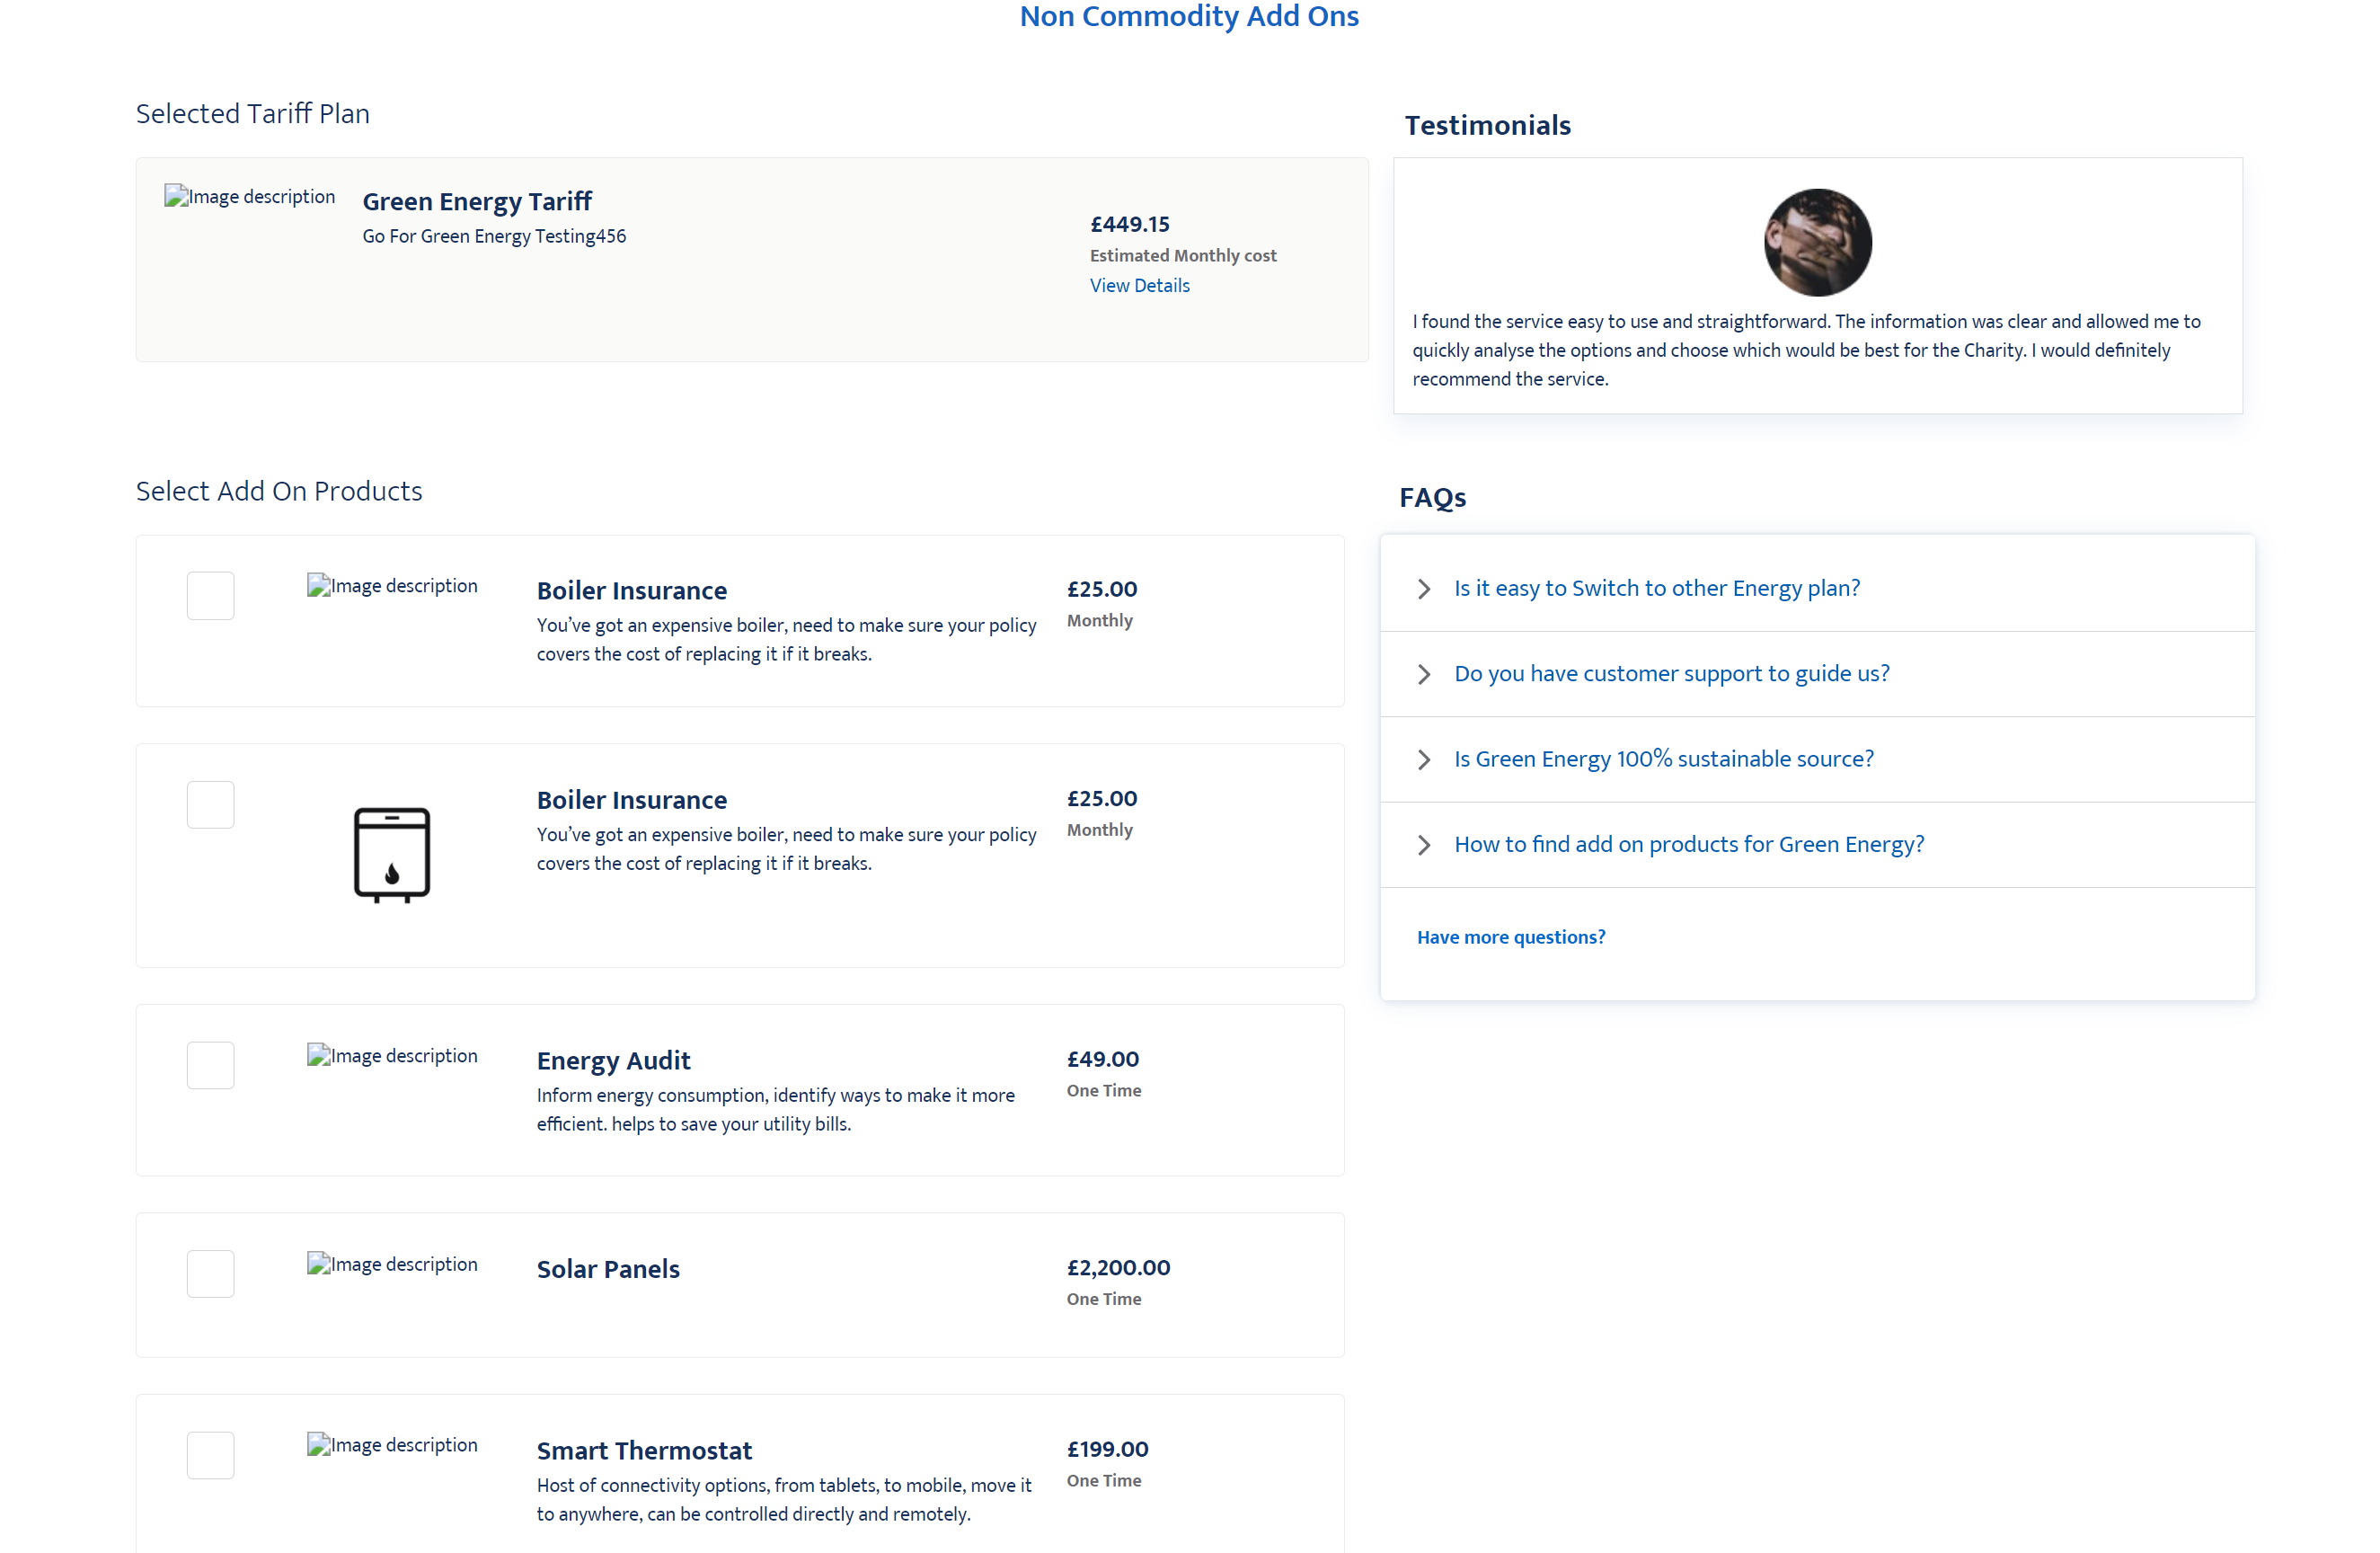Open 'Is Green Energy 100% sustainable source?' question
Viewport: 2380px width, 1553px height.
point(1663,759)
